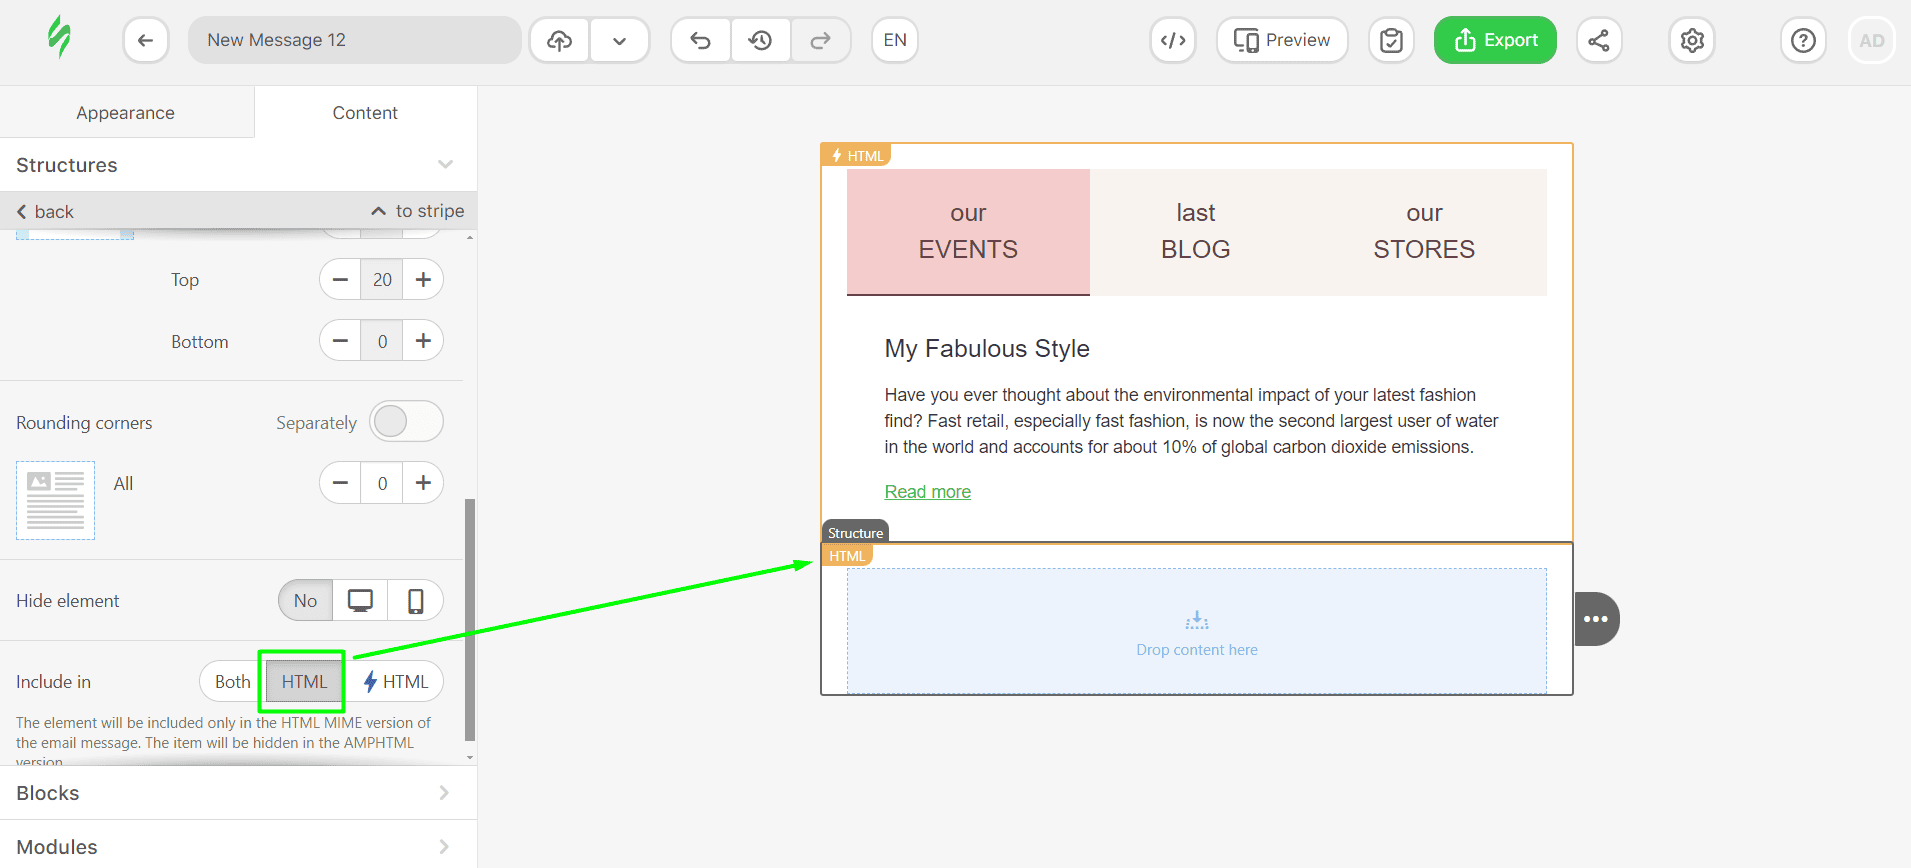Select AMP HTML lightning option
This screenshot has width=1911, height=868.
(396, 682)
